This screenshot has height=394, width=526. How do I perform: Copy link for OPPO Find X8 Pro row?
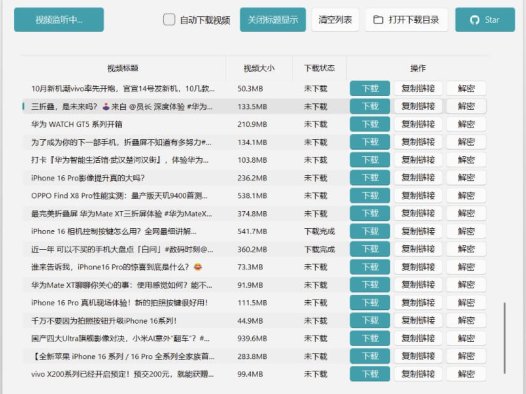pyautogui.click(x=418, y=195)
